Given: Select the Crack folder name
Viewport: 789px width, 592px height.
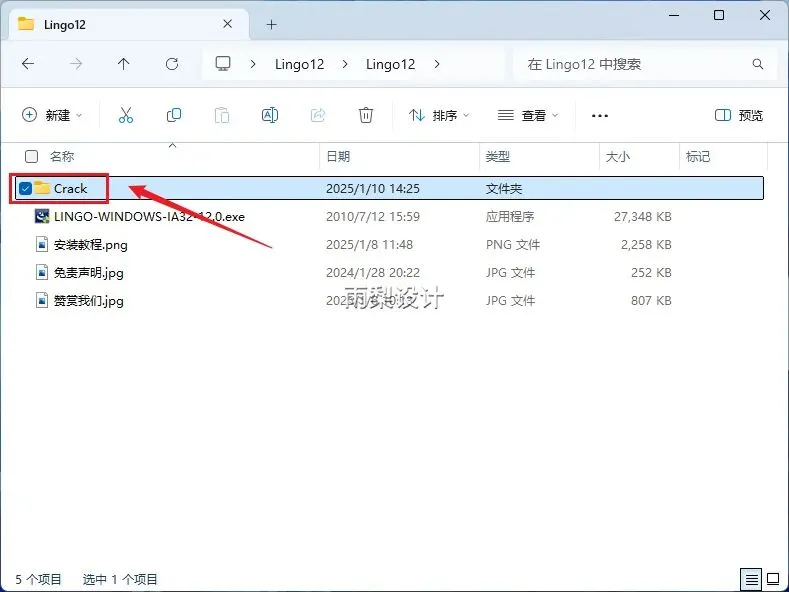Looking at the screenshot, I should click(70, 188).
